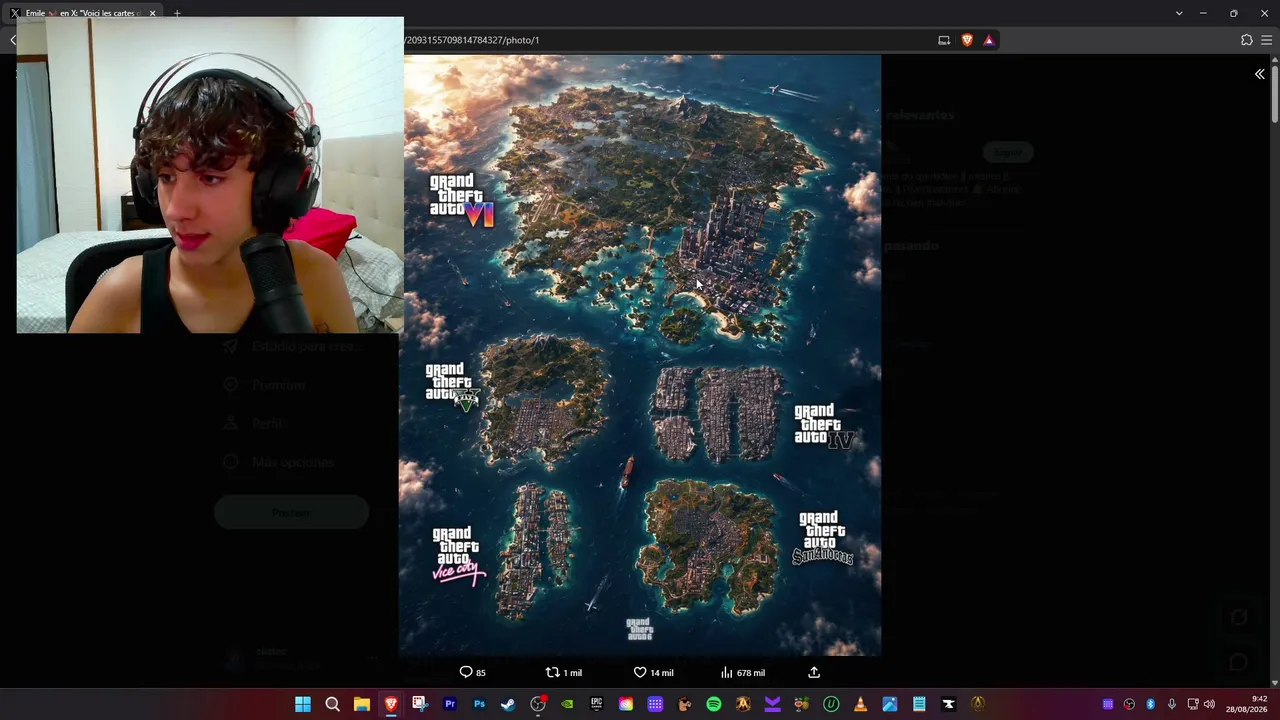Open replies via the comment icon (85)
The image size is (1280, 720).
click(472, 673)
